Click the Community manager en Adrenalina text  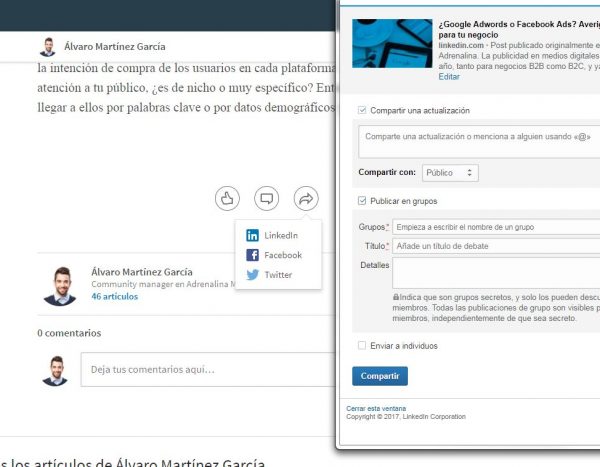pos(164,284)
